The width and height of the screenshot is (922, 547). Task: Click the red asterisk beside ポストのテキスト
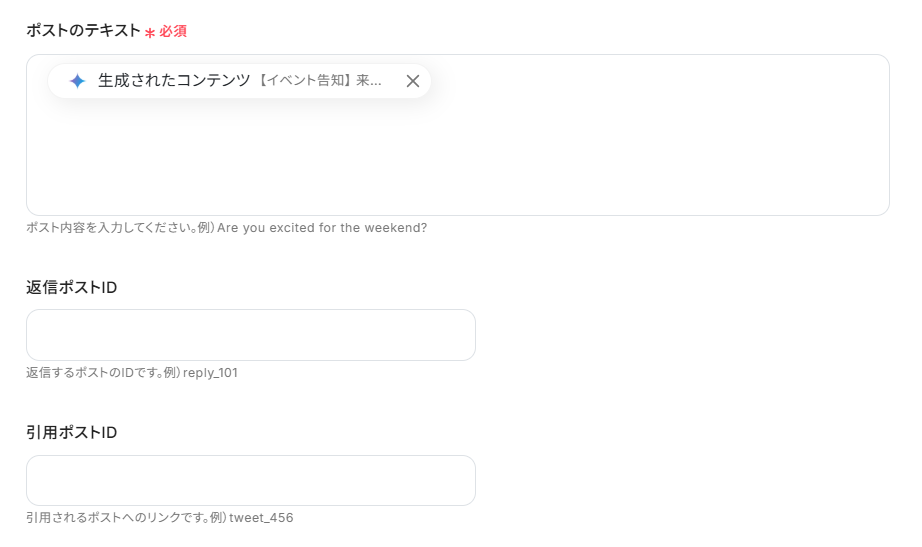click(150, 33)
